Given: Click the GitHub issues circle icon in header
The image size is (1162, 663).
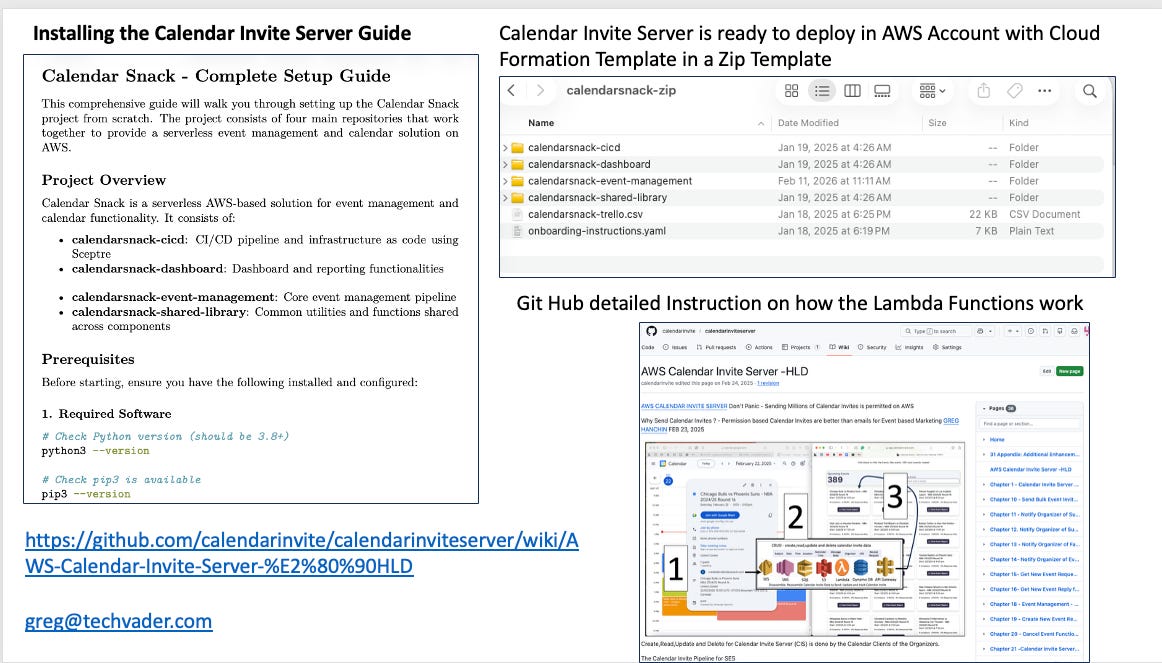Looking at the screenshot, I should pos(1031,331).
